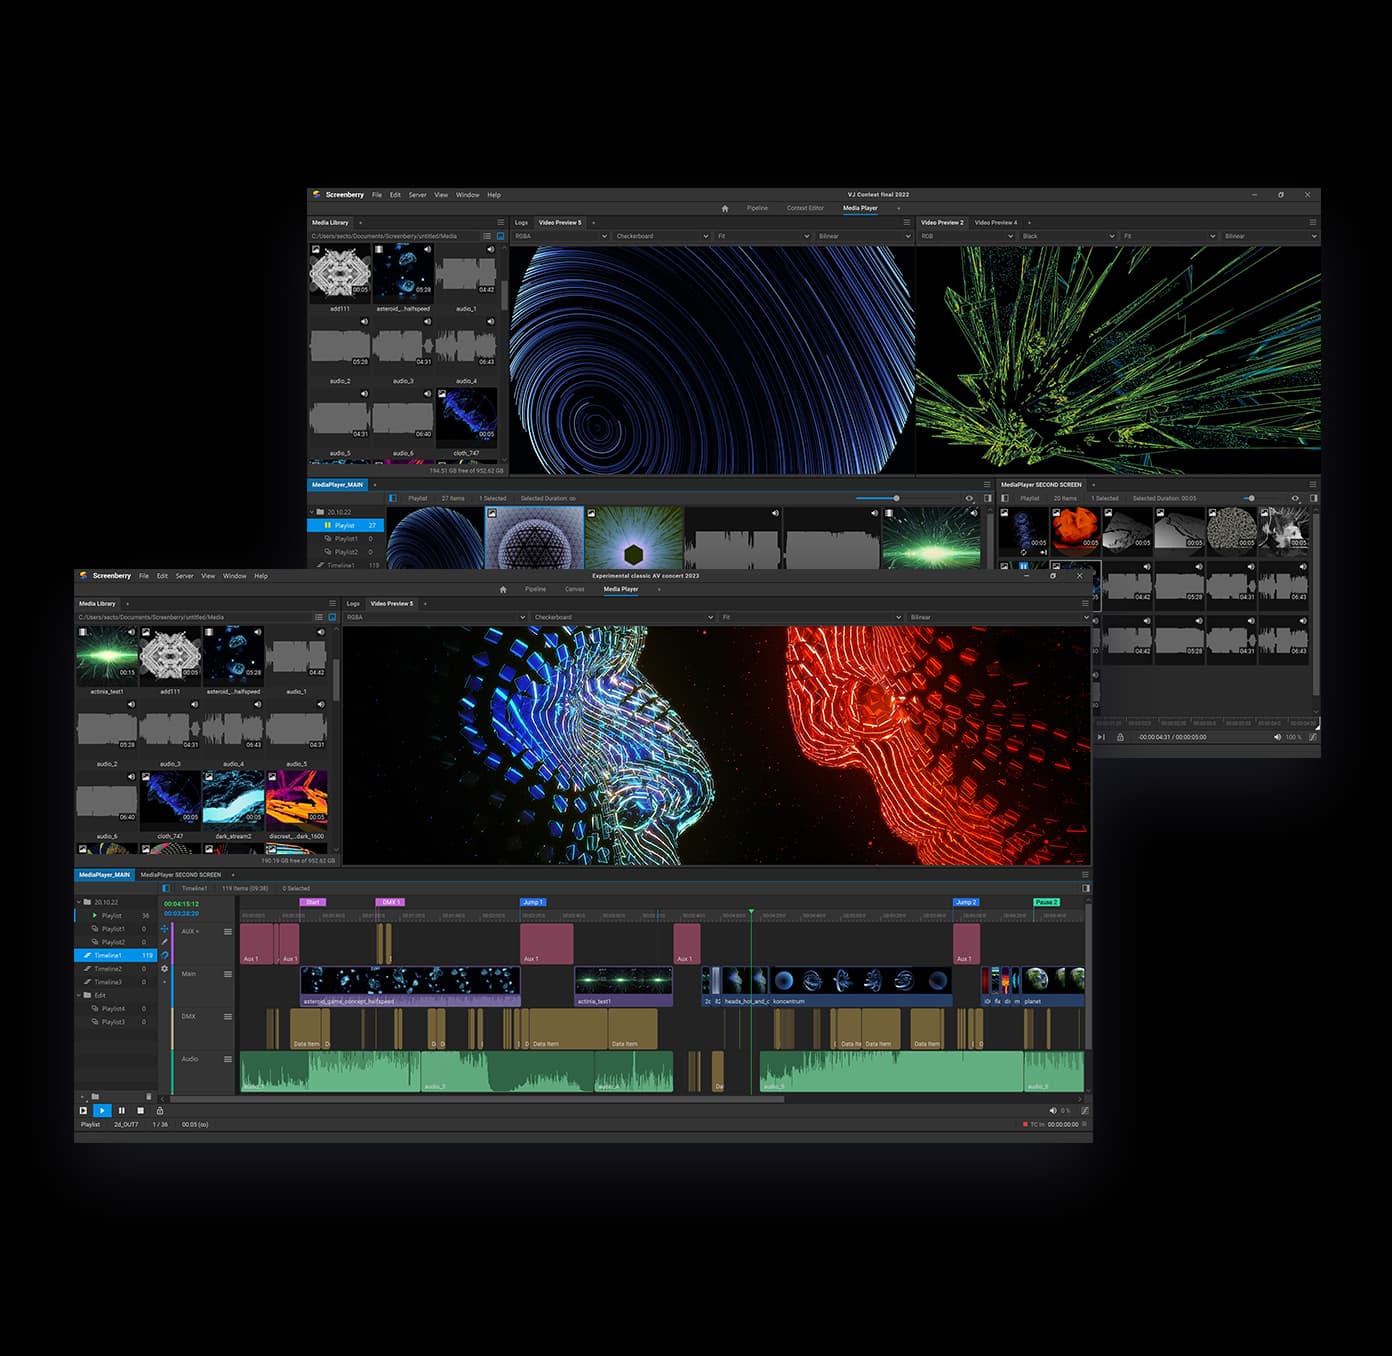This screenshot has height=1356, width=1392.
Task: Toggle the blue snap/link tool in timeline column
Action: point(165,955)
